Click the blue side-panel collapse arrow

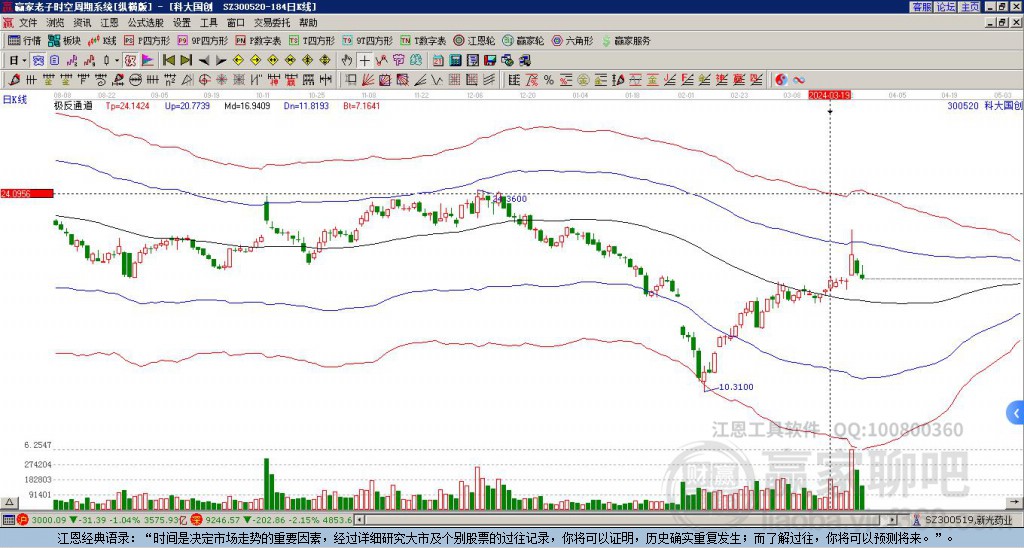coord(1016,413)
